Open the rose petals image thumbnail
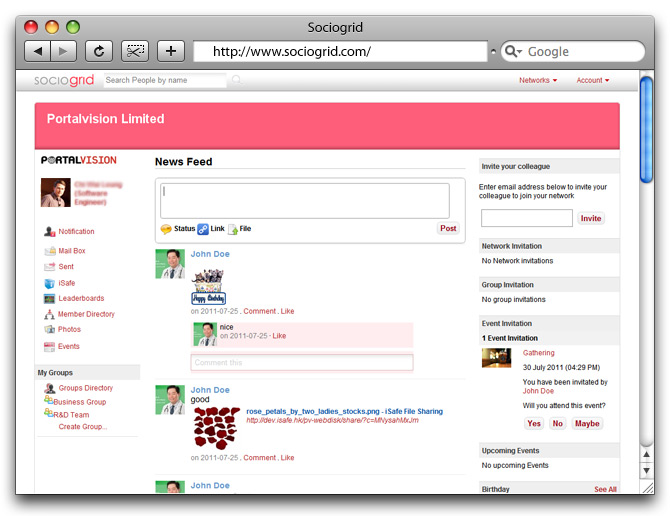This screenshot has width=670, height=516. (x=216, y=428)
